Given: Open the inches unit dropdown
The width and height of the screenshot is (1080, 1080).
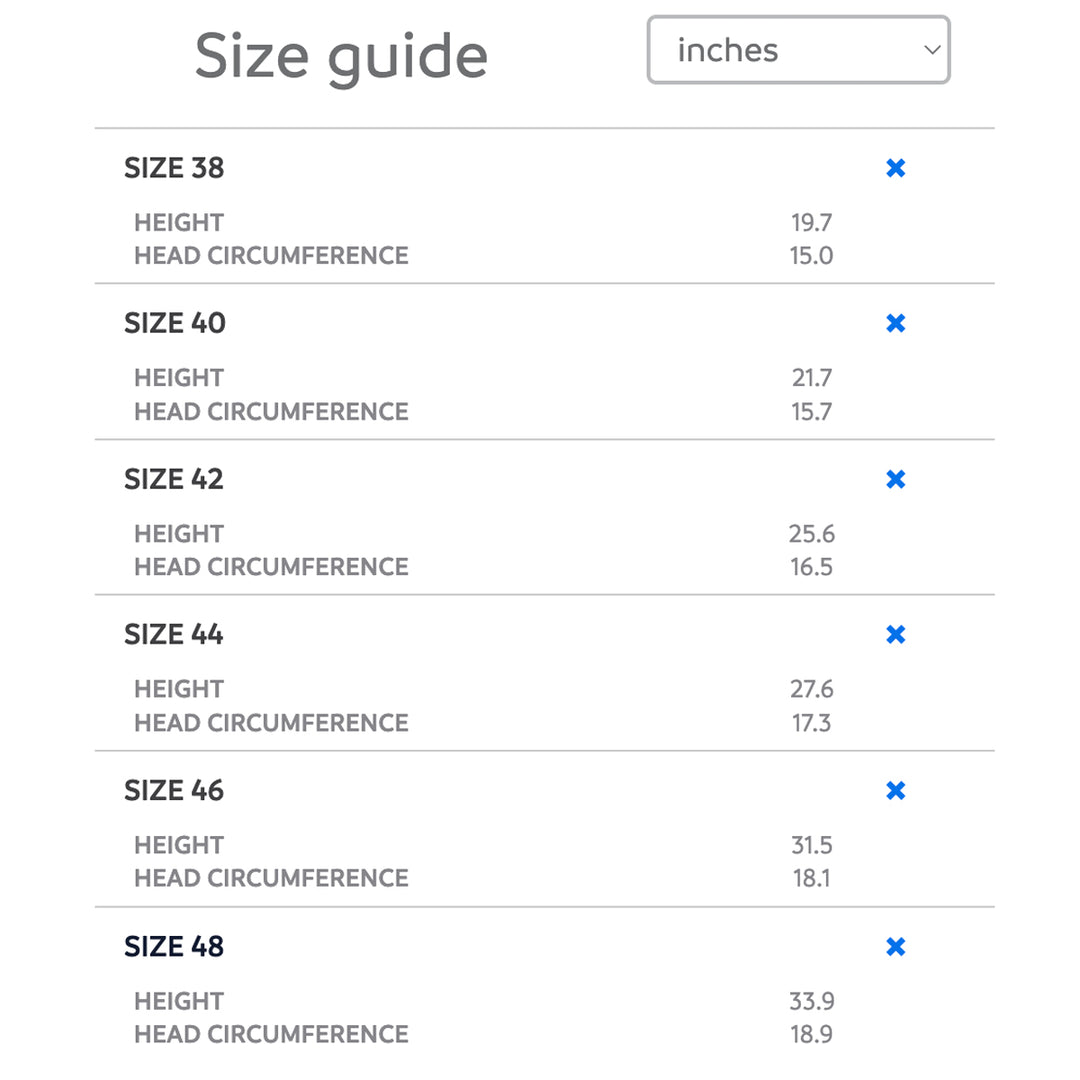Looking at the screenshot, I should click(x=797, y=50).
